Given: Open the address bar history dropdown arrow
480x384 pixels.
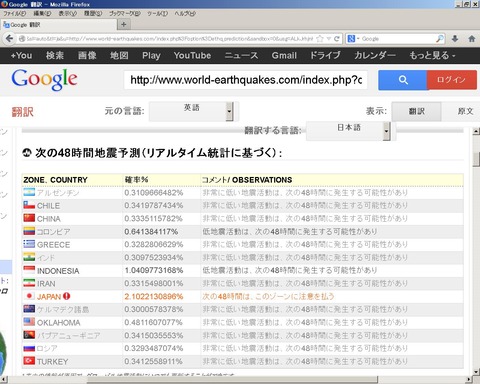Looking at the screenshot, I should (x=329, y=39).
